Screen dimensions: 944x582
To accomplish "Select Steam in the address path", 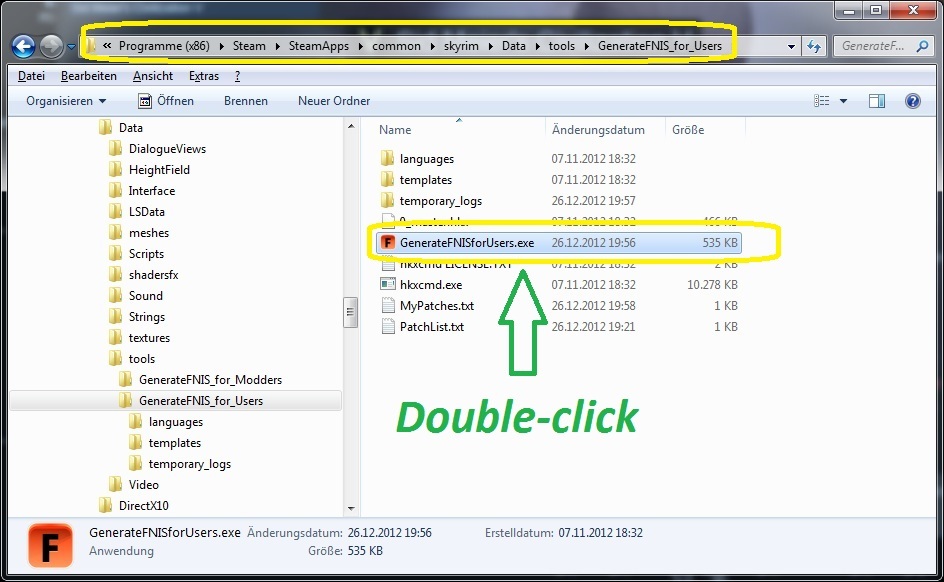I will click(249, 46).
